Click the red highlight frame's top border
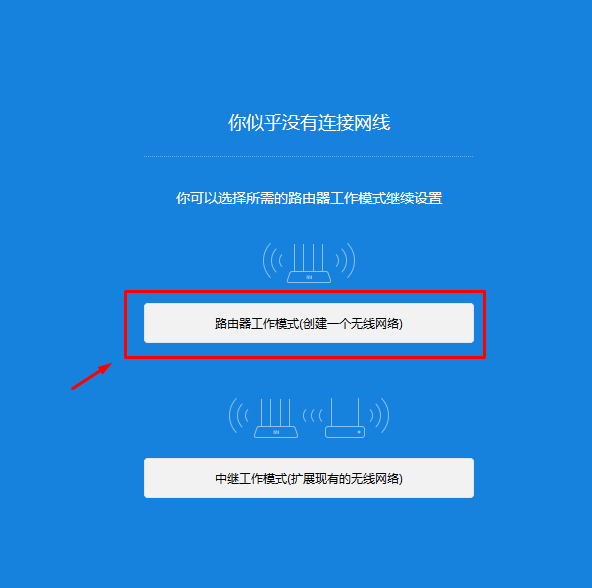 (305, 292)
